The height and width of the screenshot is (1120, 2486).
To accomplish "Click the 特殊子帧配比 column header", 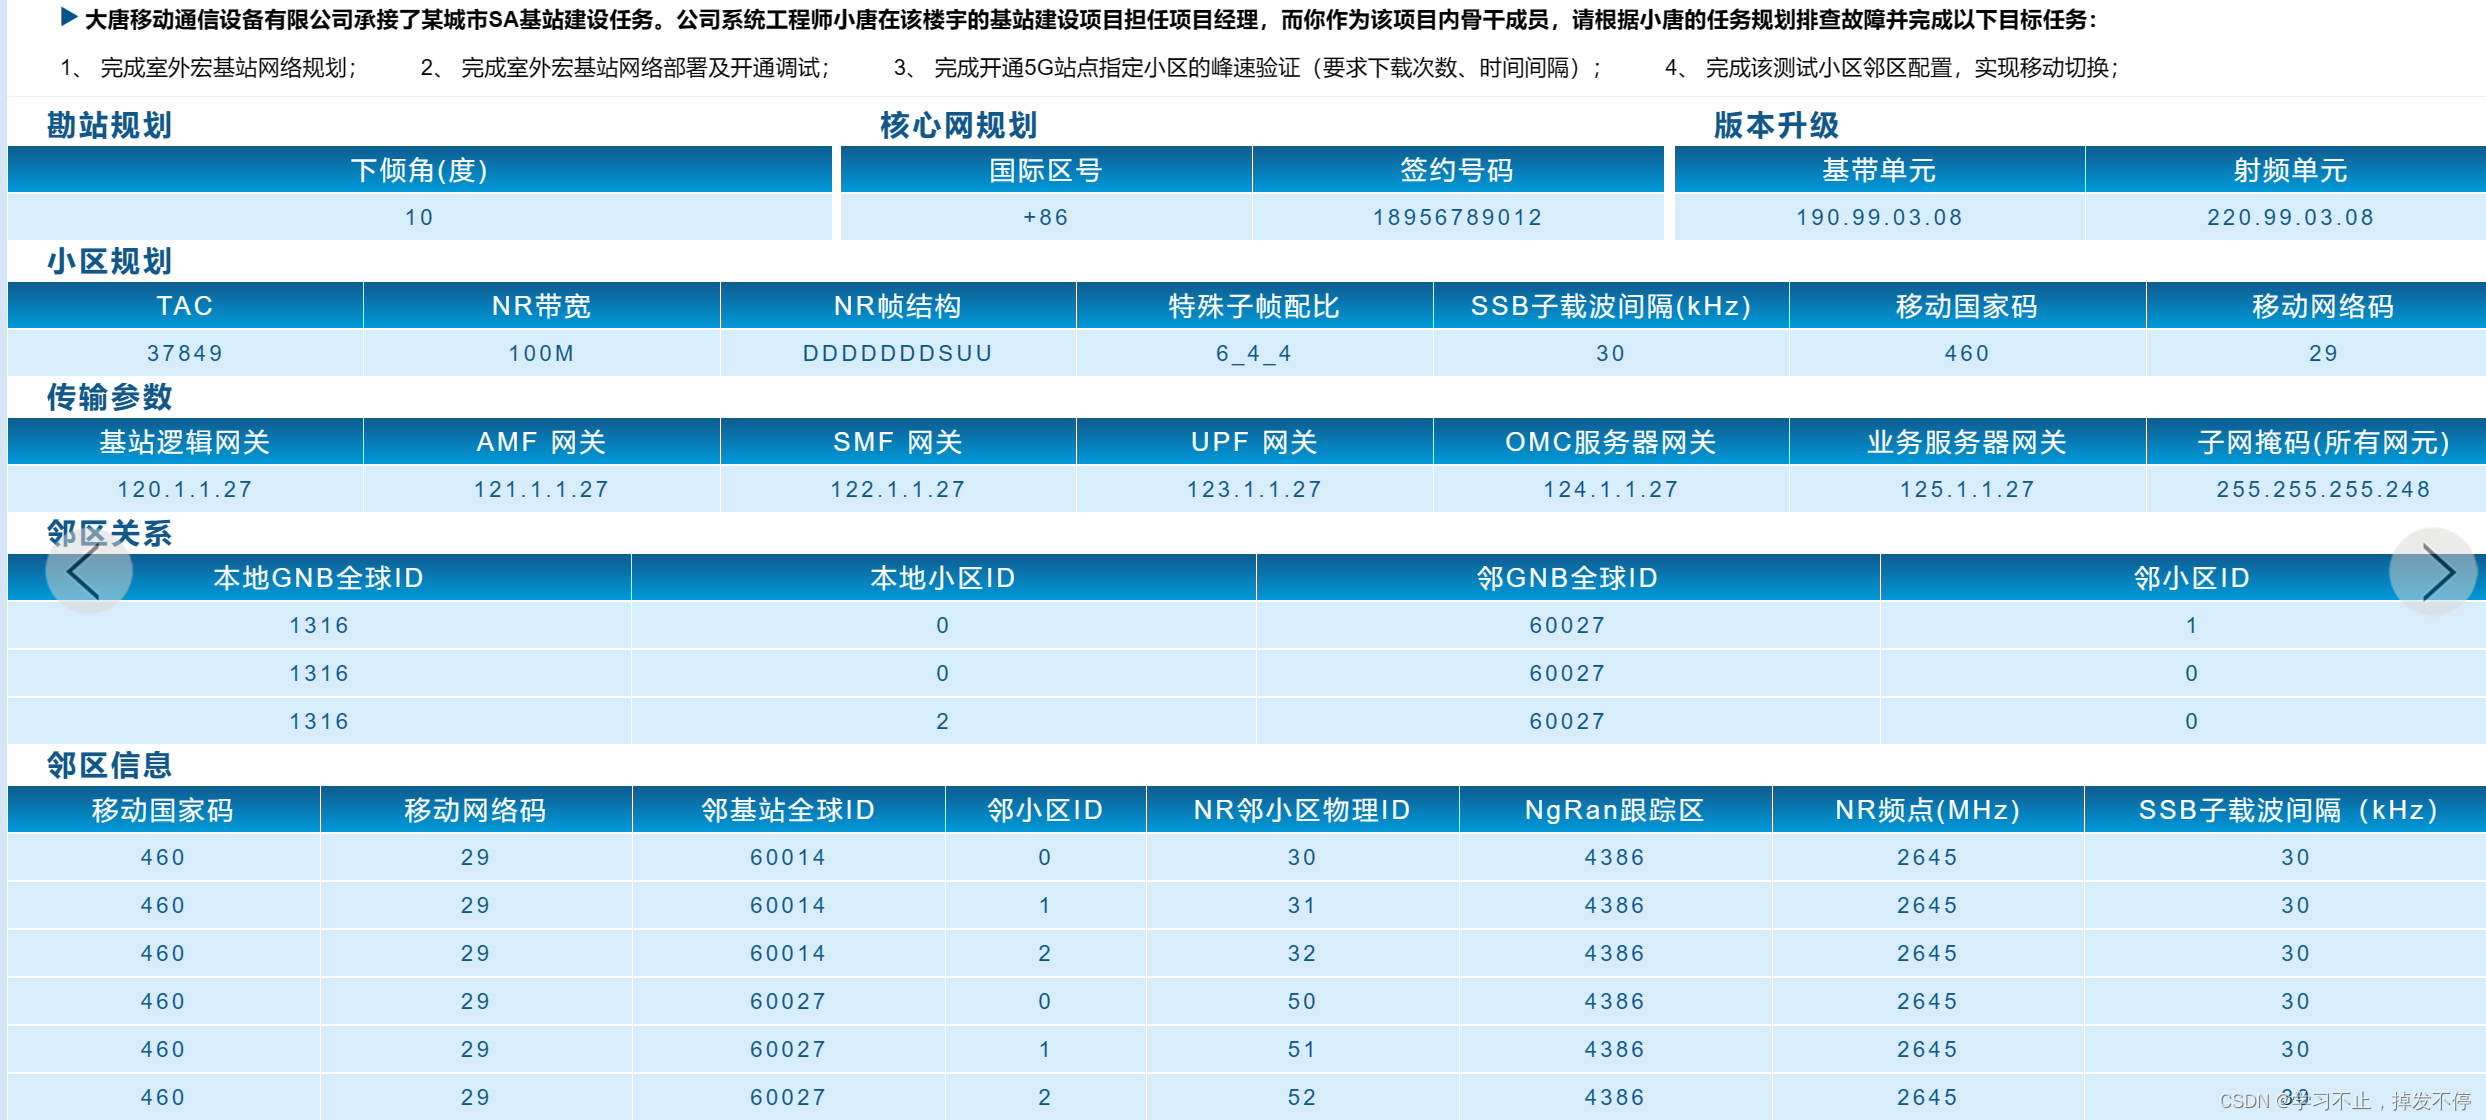I will [x=1254, y=305].
